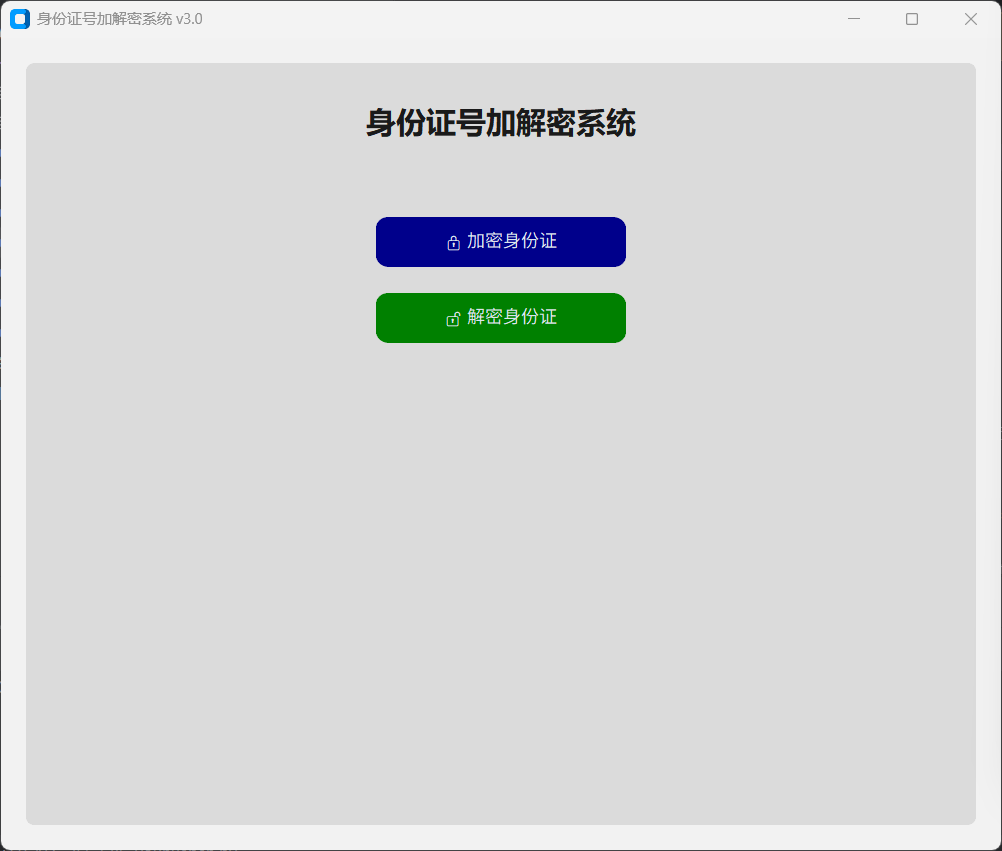Click the app icon in title bar
1002x851 pixels.
(20, 19)
